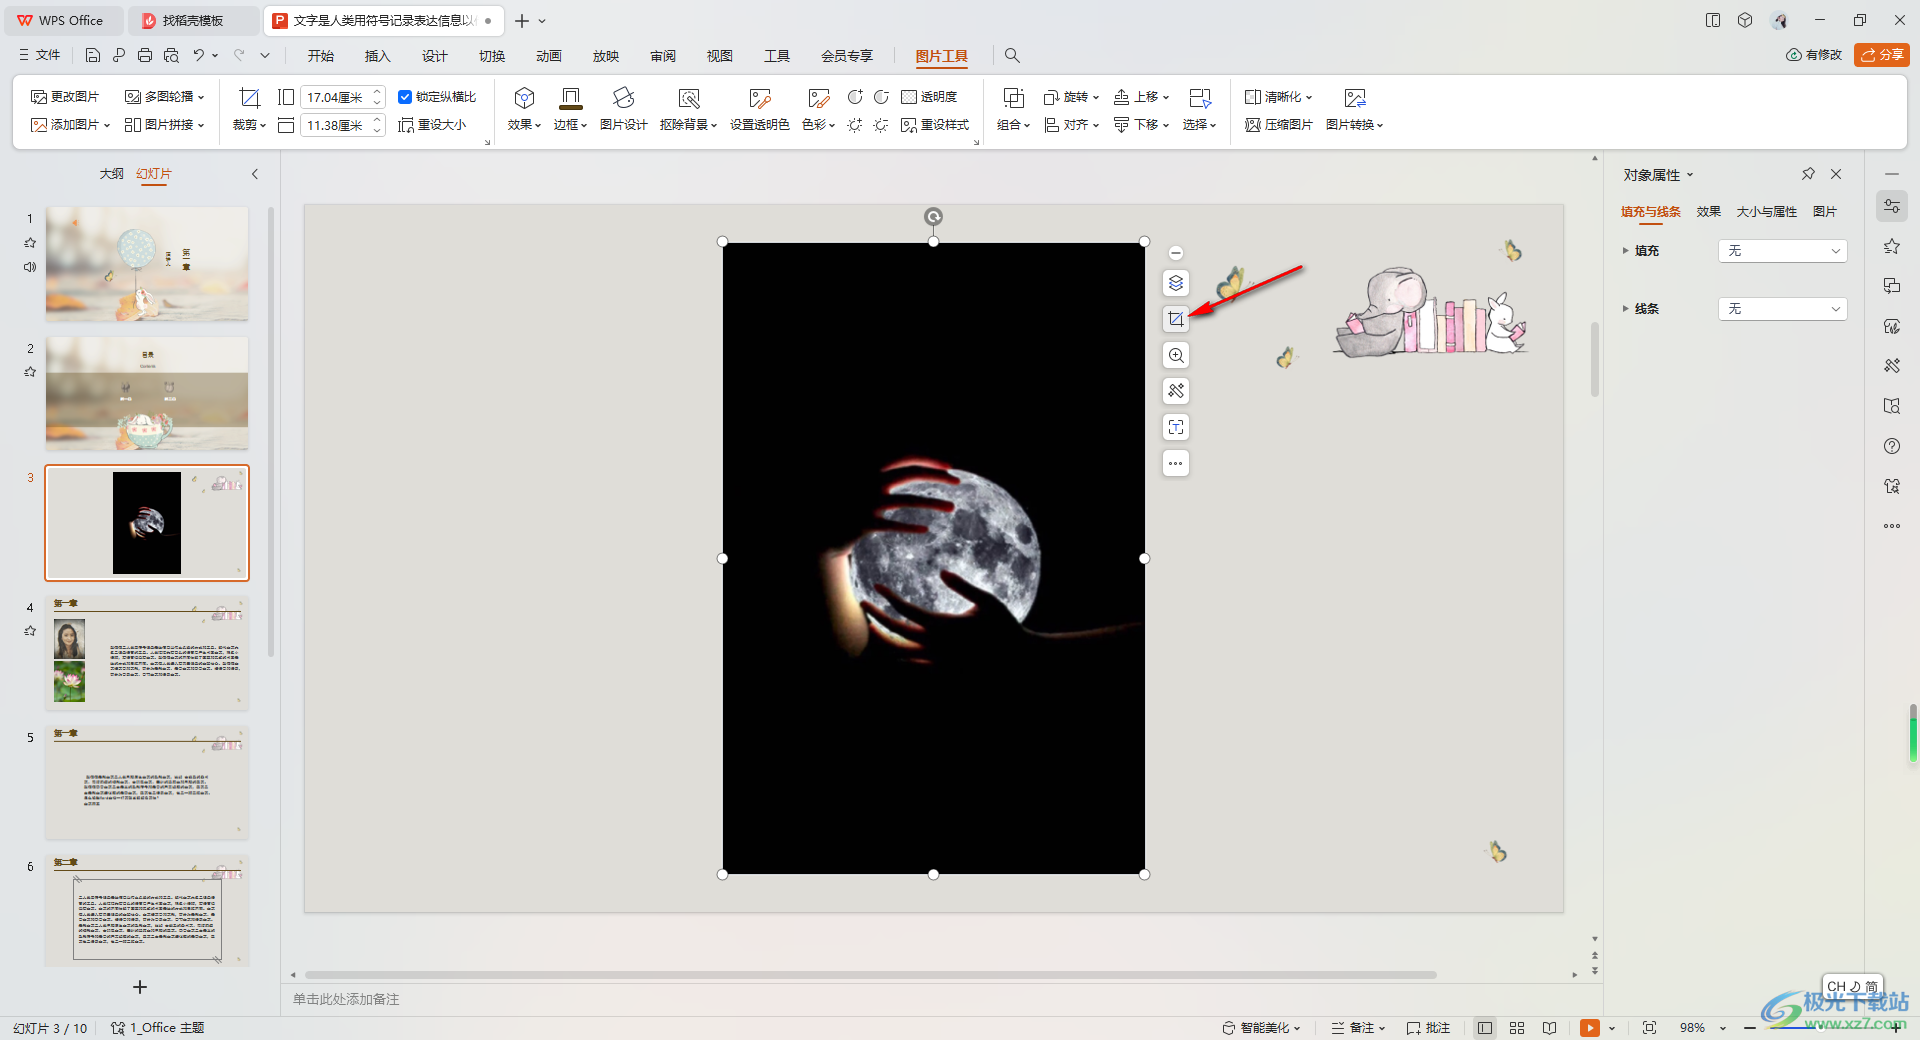
Task: Switch to reading view icon
Action: 1549,1028
